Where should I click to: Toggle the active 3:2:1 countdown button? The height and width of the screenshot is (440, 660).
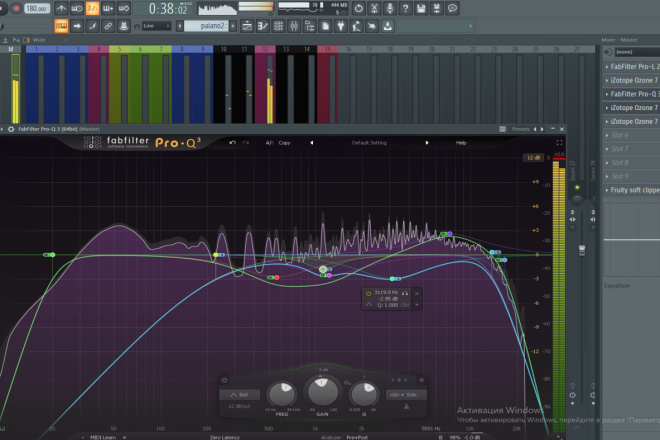coord(92,8)
